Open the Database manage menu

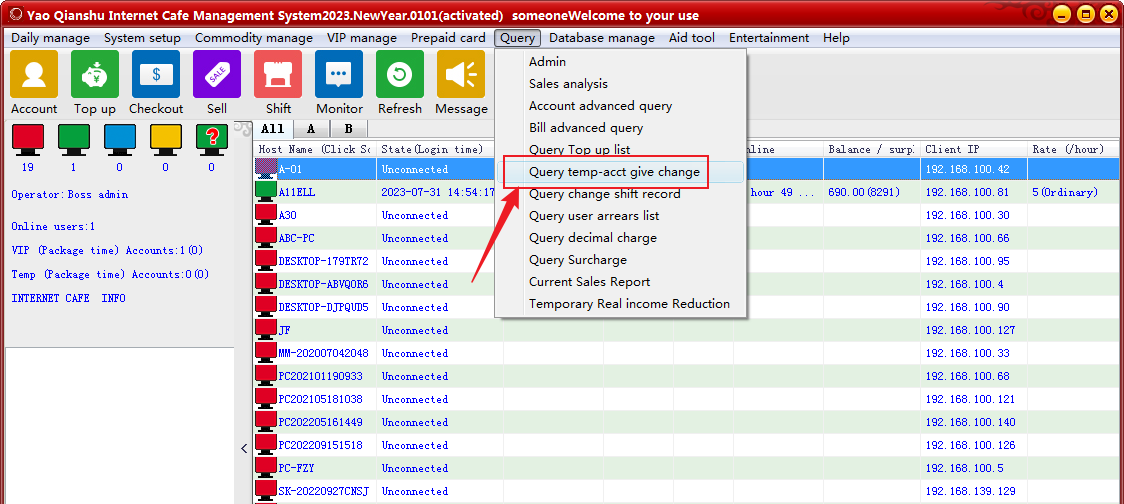(x=601, y=38)
